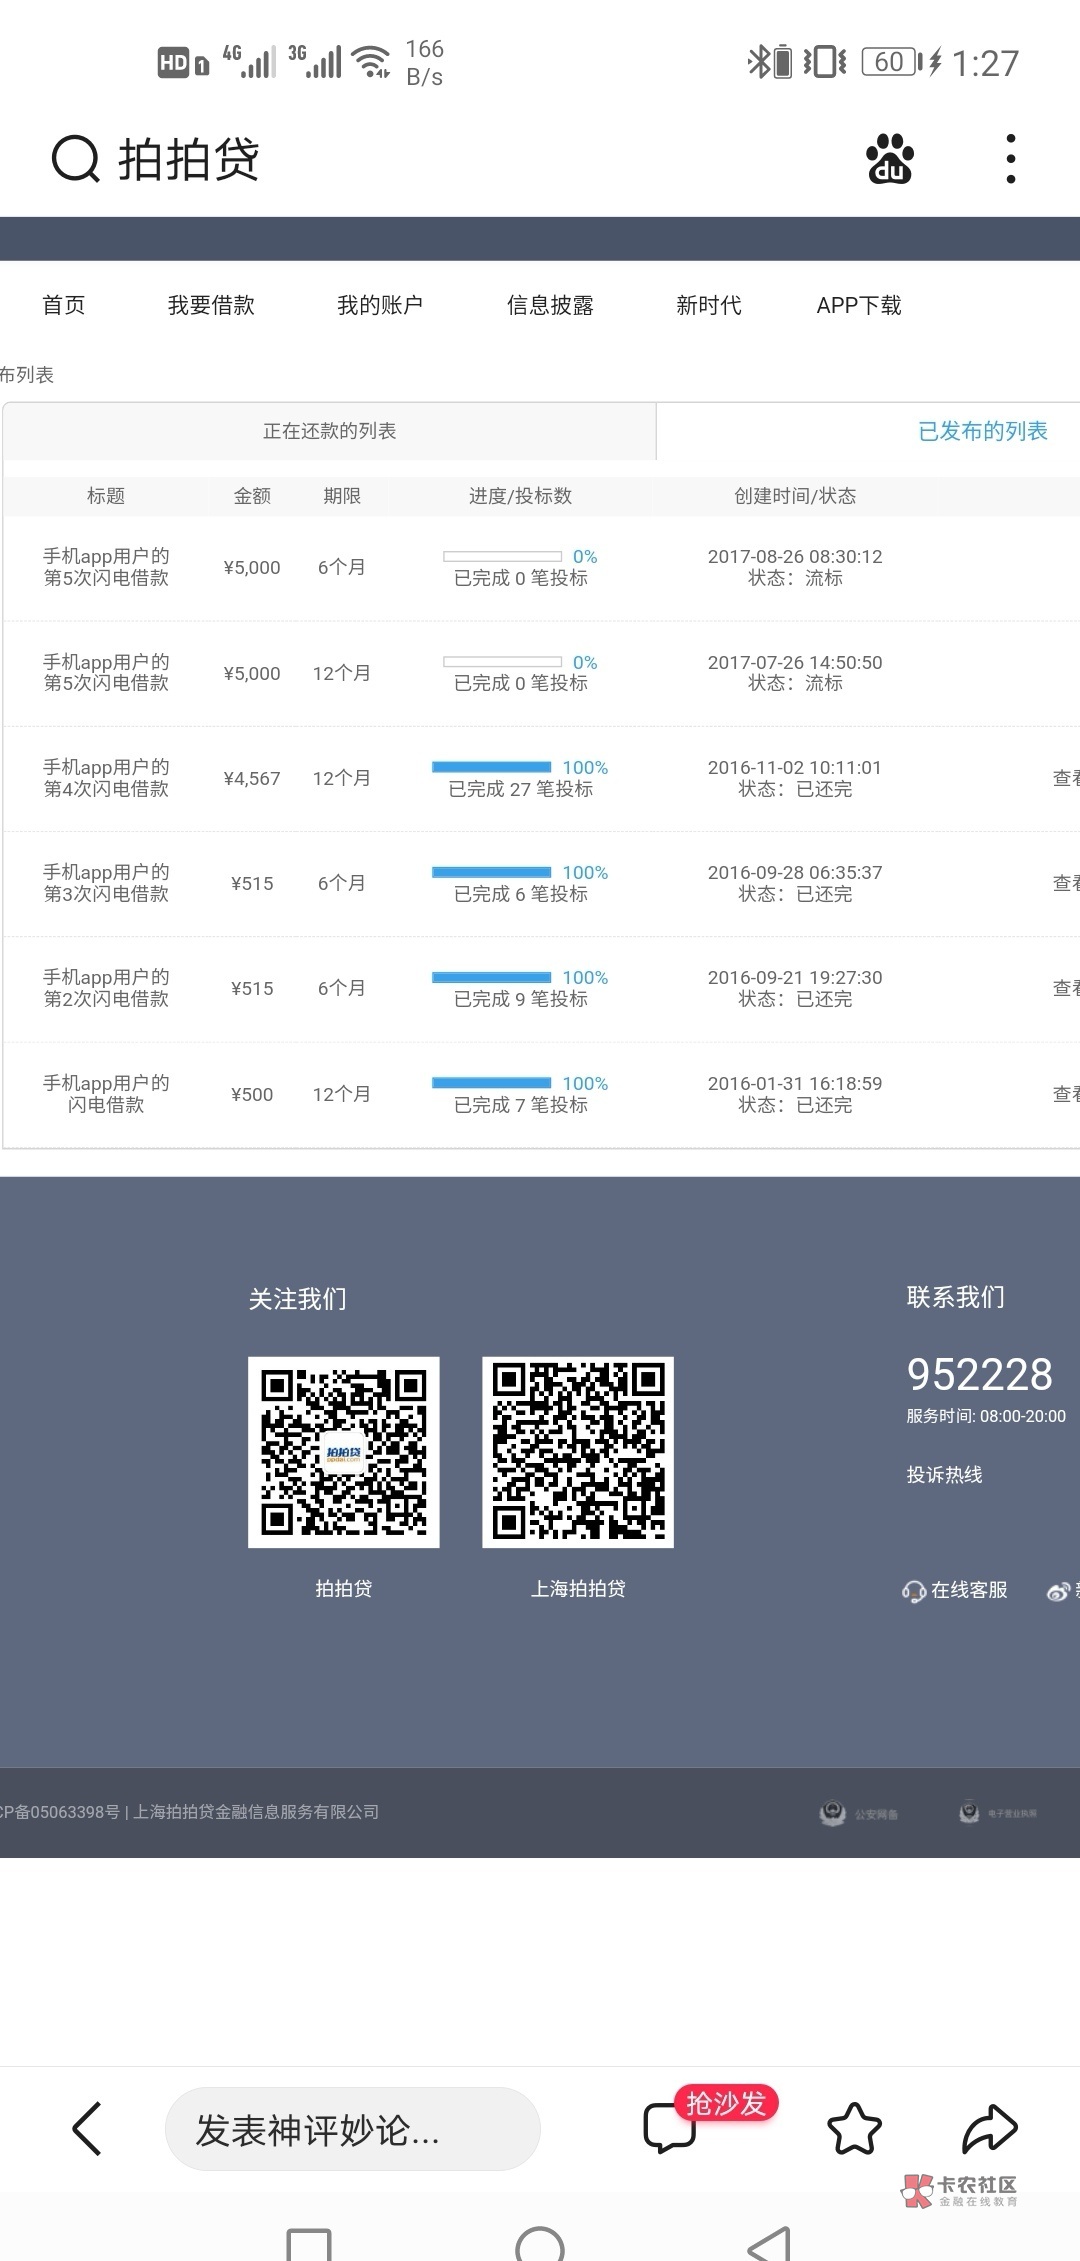Tap the 上海拍拍贷 QR code image
Screen dimensions: 1080x2261
[577, 1452]
